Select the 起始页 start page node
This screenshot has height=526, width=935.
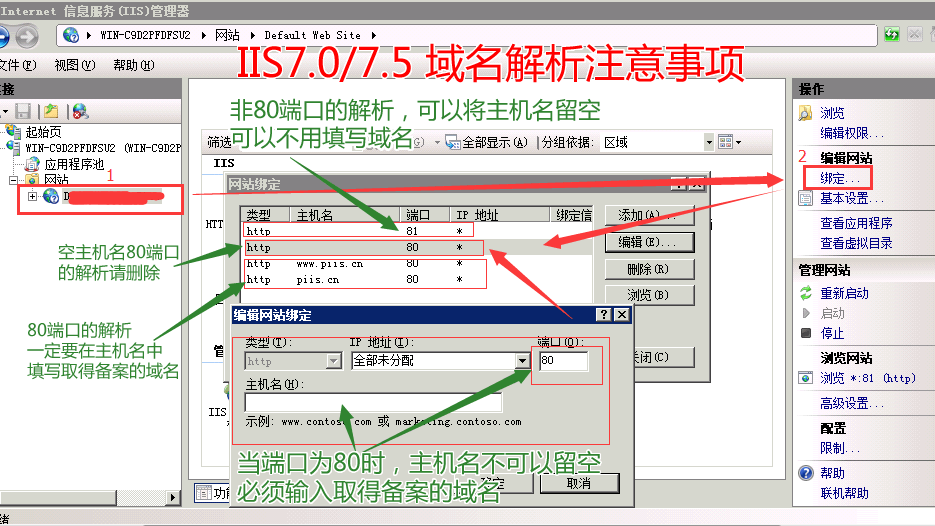click(x=43, y=132)
